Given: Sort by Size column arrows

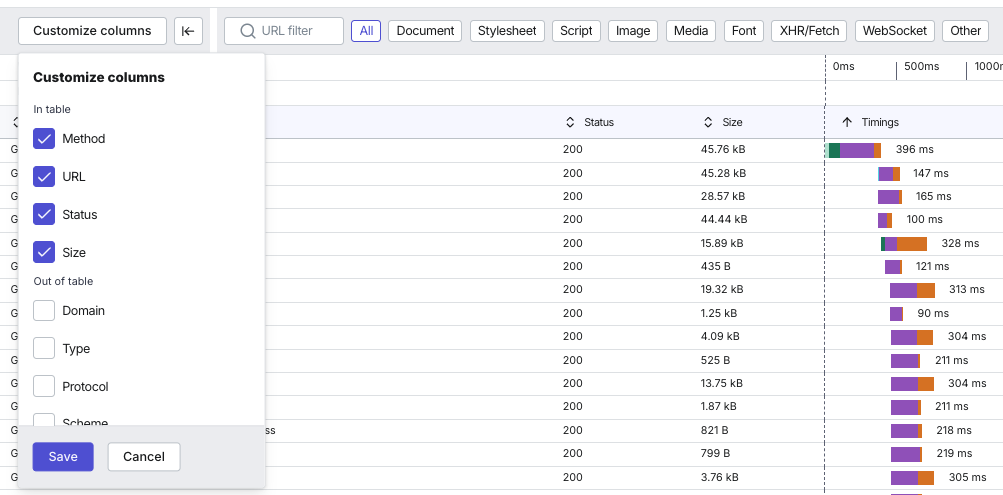Looking at the screenshot, I should click(708, 122).
